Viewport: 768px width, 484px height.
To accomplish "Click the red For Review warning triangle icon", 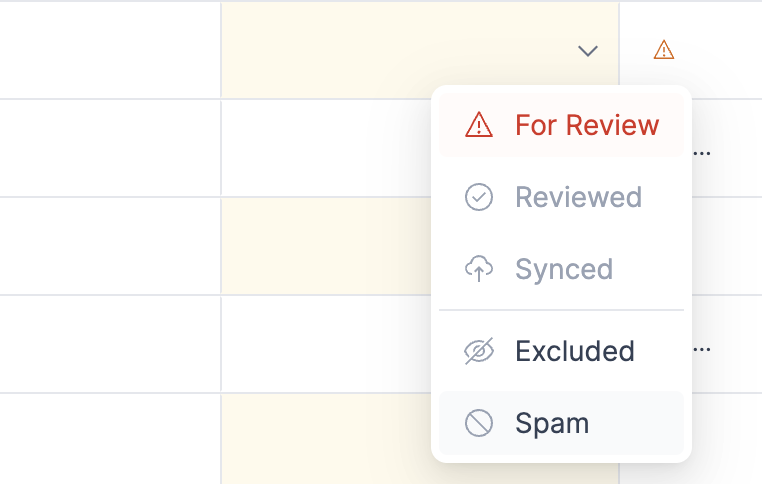I will [x=479, y=125].
